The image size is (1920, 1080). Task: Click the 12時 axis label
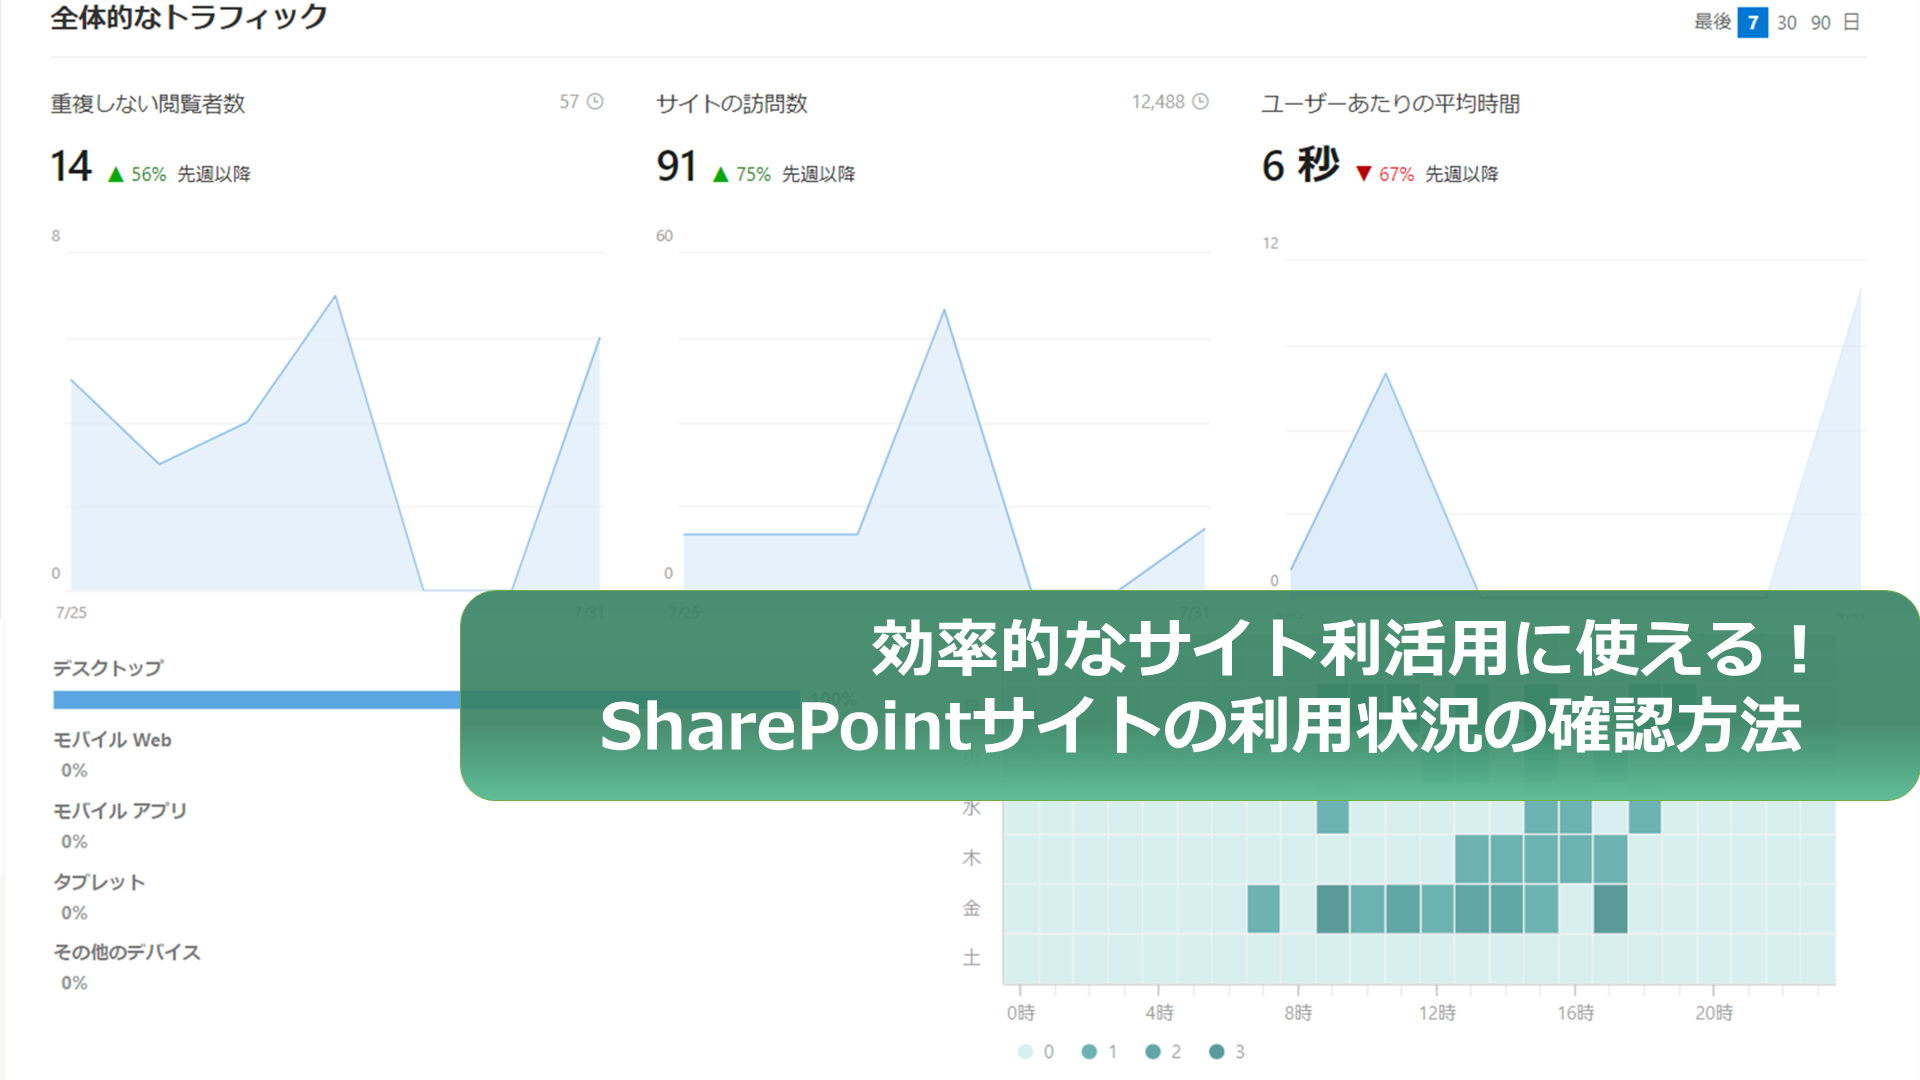[x=1437, y=1013]
